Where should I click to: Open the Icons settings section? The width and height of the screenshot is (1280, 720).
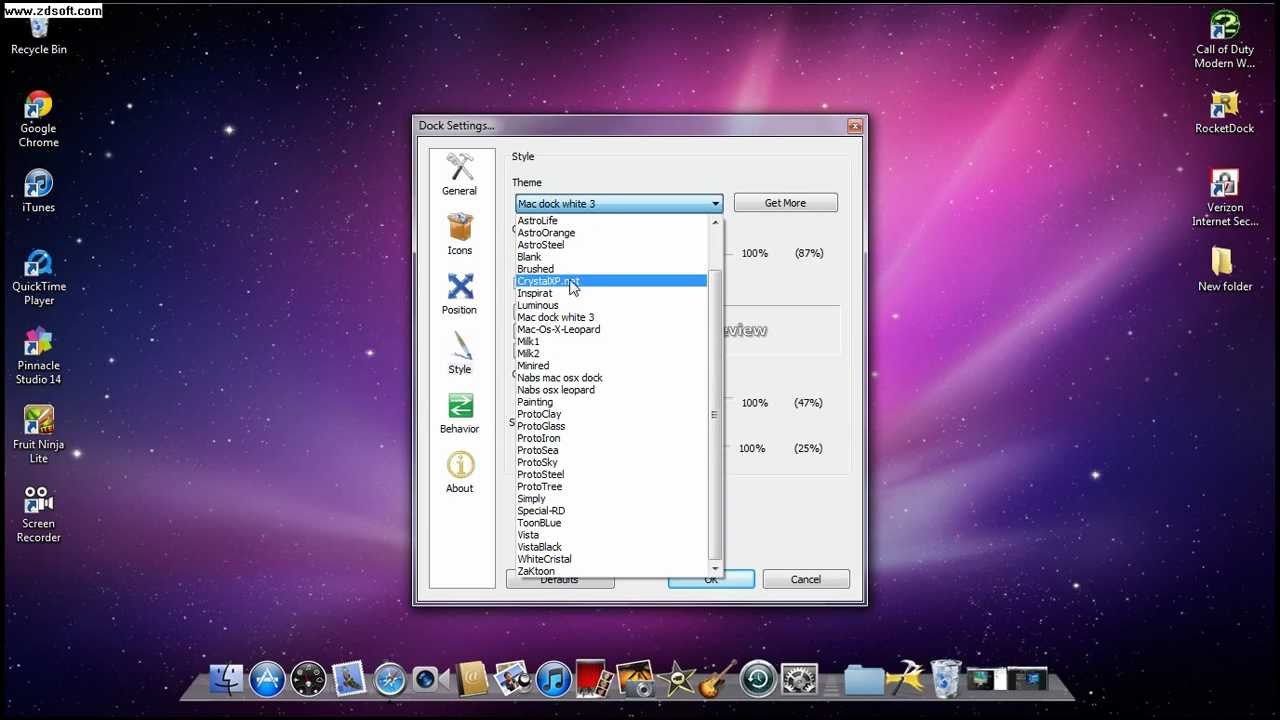(x=460, y=235)
